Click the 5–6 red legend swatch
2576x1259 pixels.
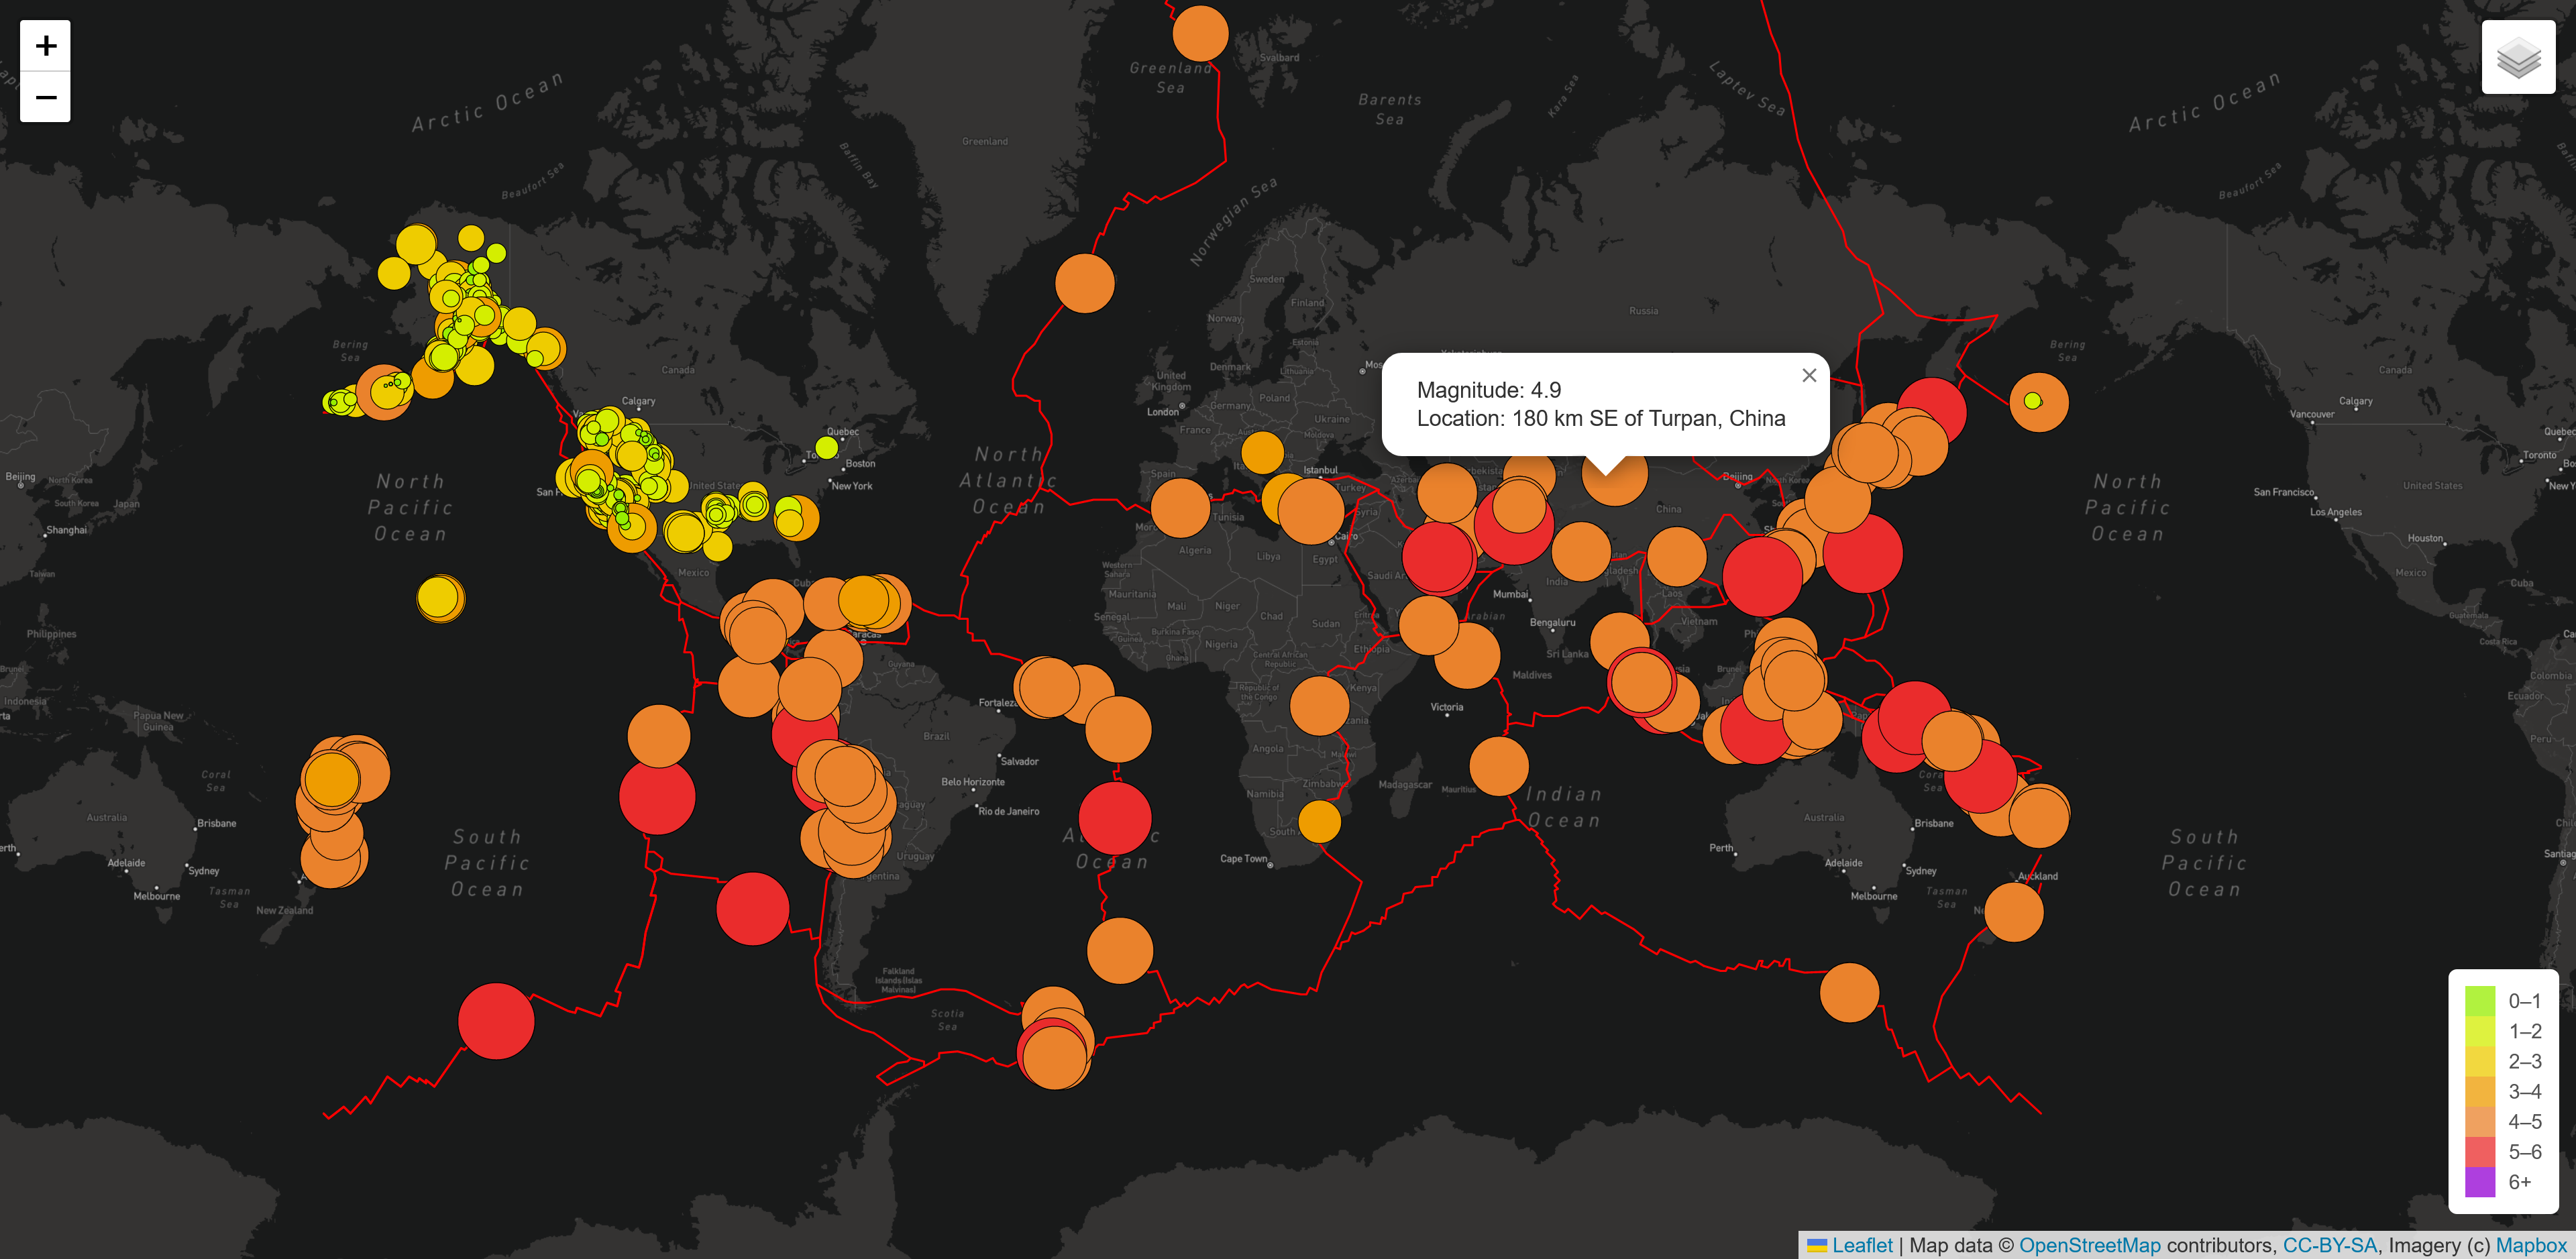pos(2480,1152)
